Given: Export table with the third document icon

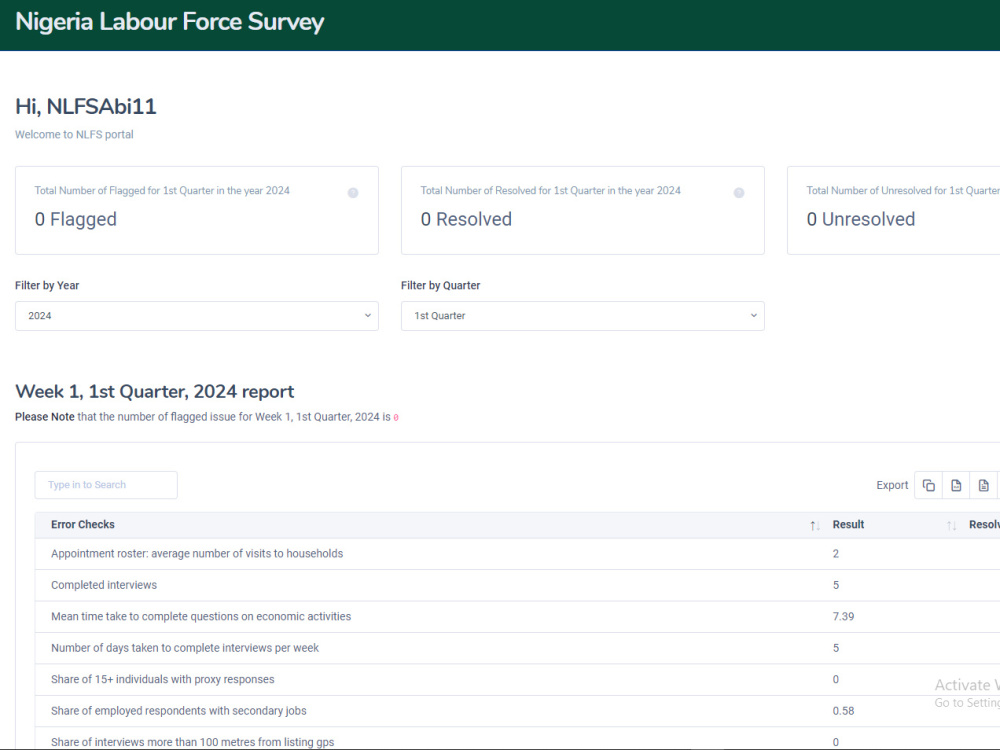Looking at the screenshot, I should (983, 485).
